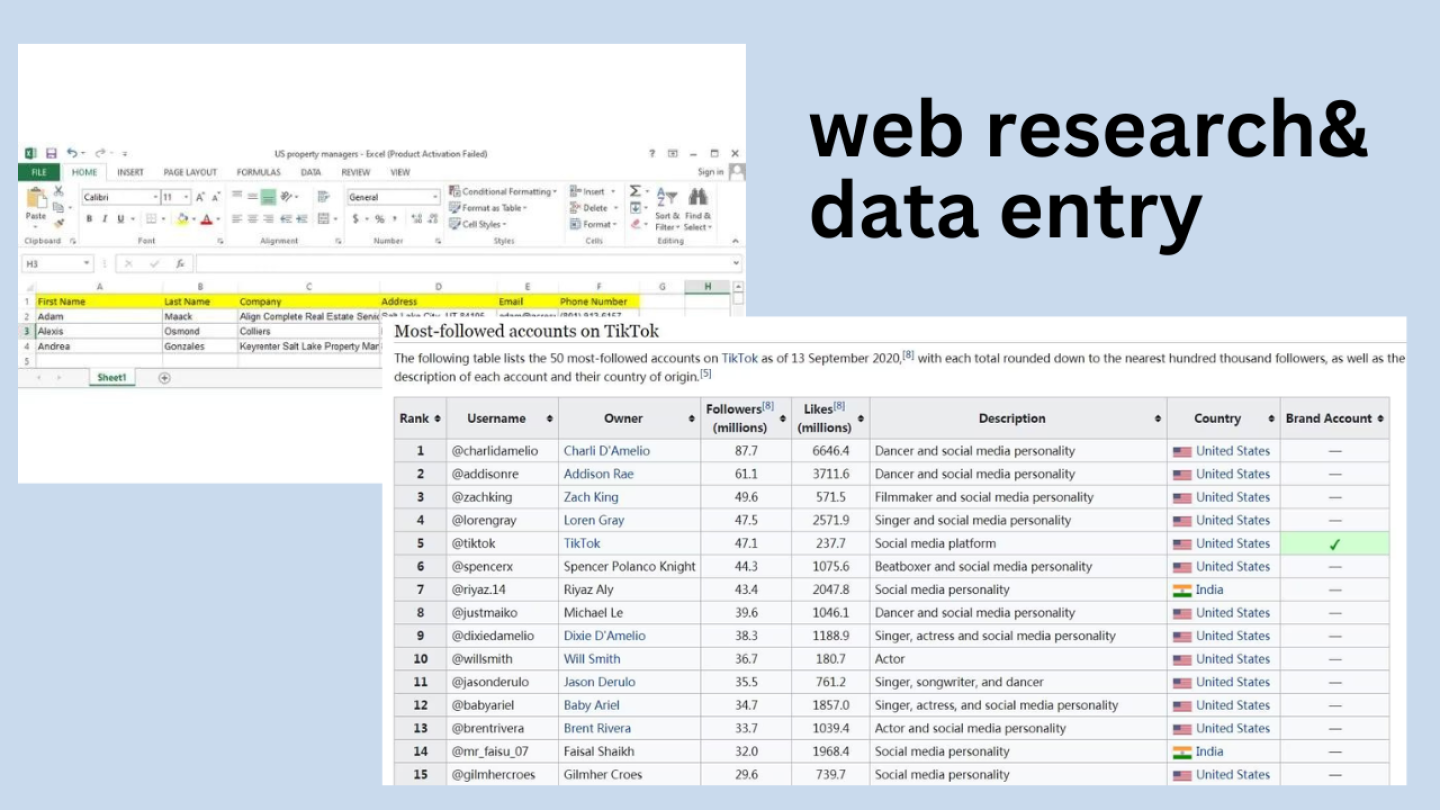Click United States link in the Will Smith row

point(1232,659)
